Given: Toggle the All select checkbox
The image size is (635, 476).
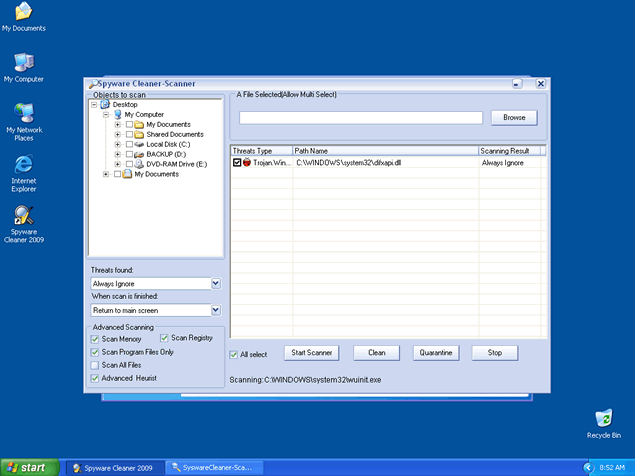Looking at the screenshot, I should [x=233, y=354].
